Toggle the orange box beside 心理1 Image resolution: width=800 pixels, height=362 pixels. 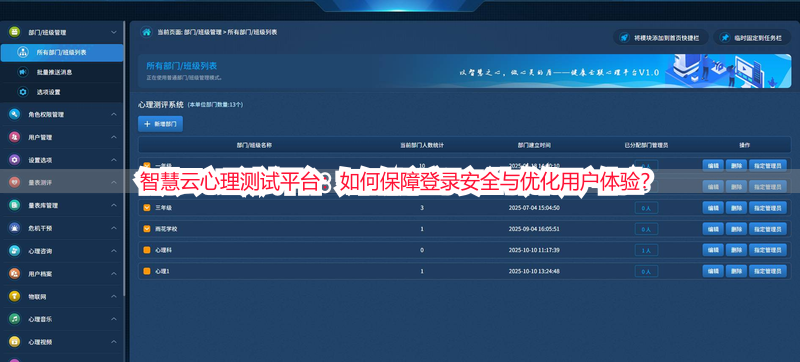(147, 271)
